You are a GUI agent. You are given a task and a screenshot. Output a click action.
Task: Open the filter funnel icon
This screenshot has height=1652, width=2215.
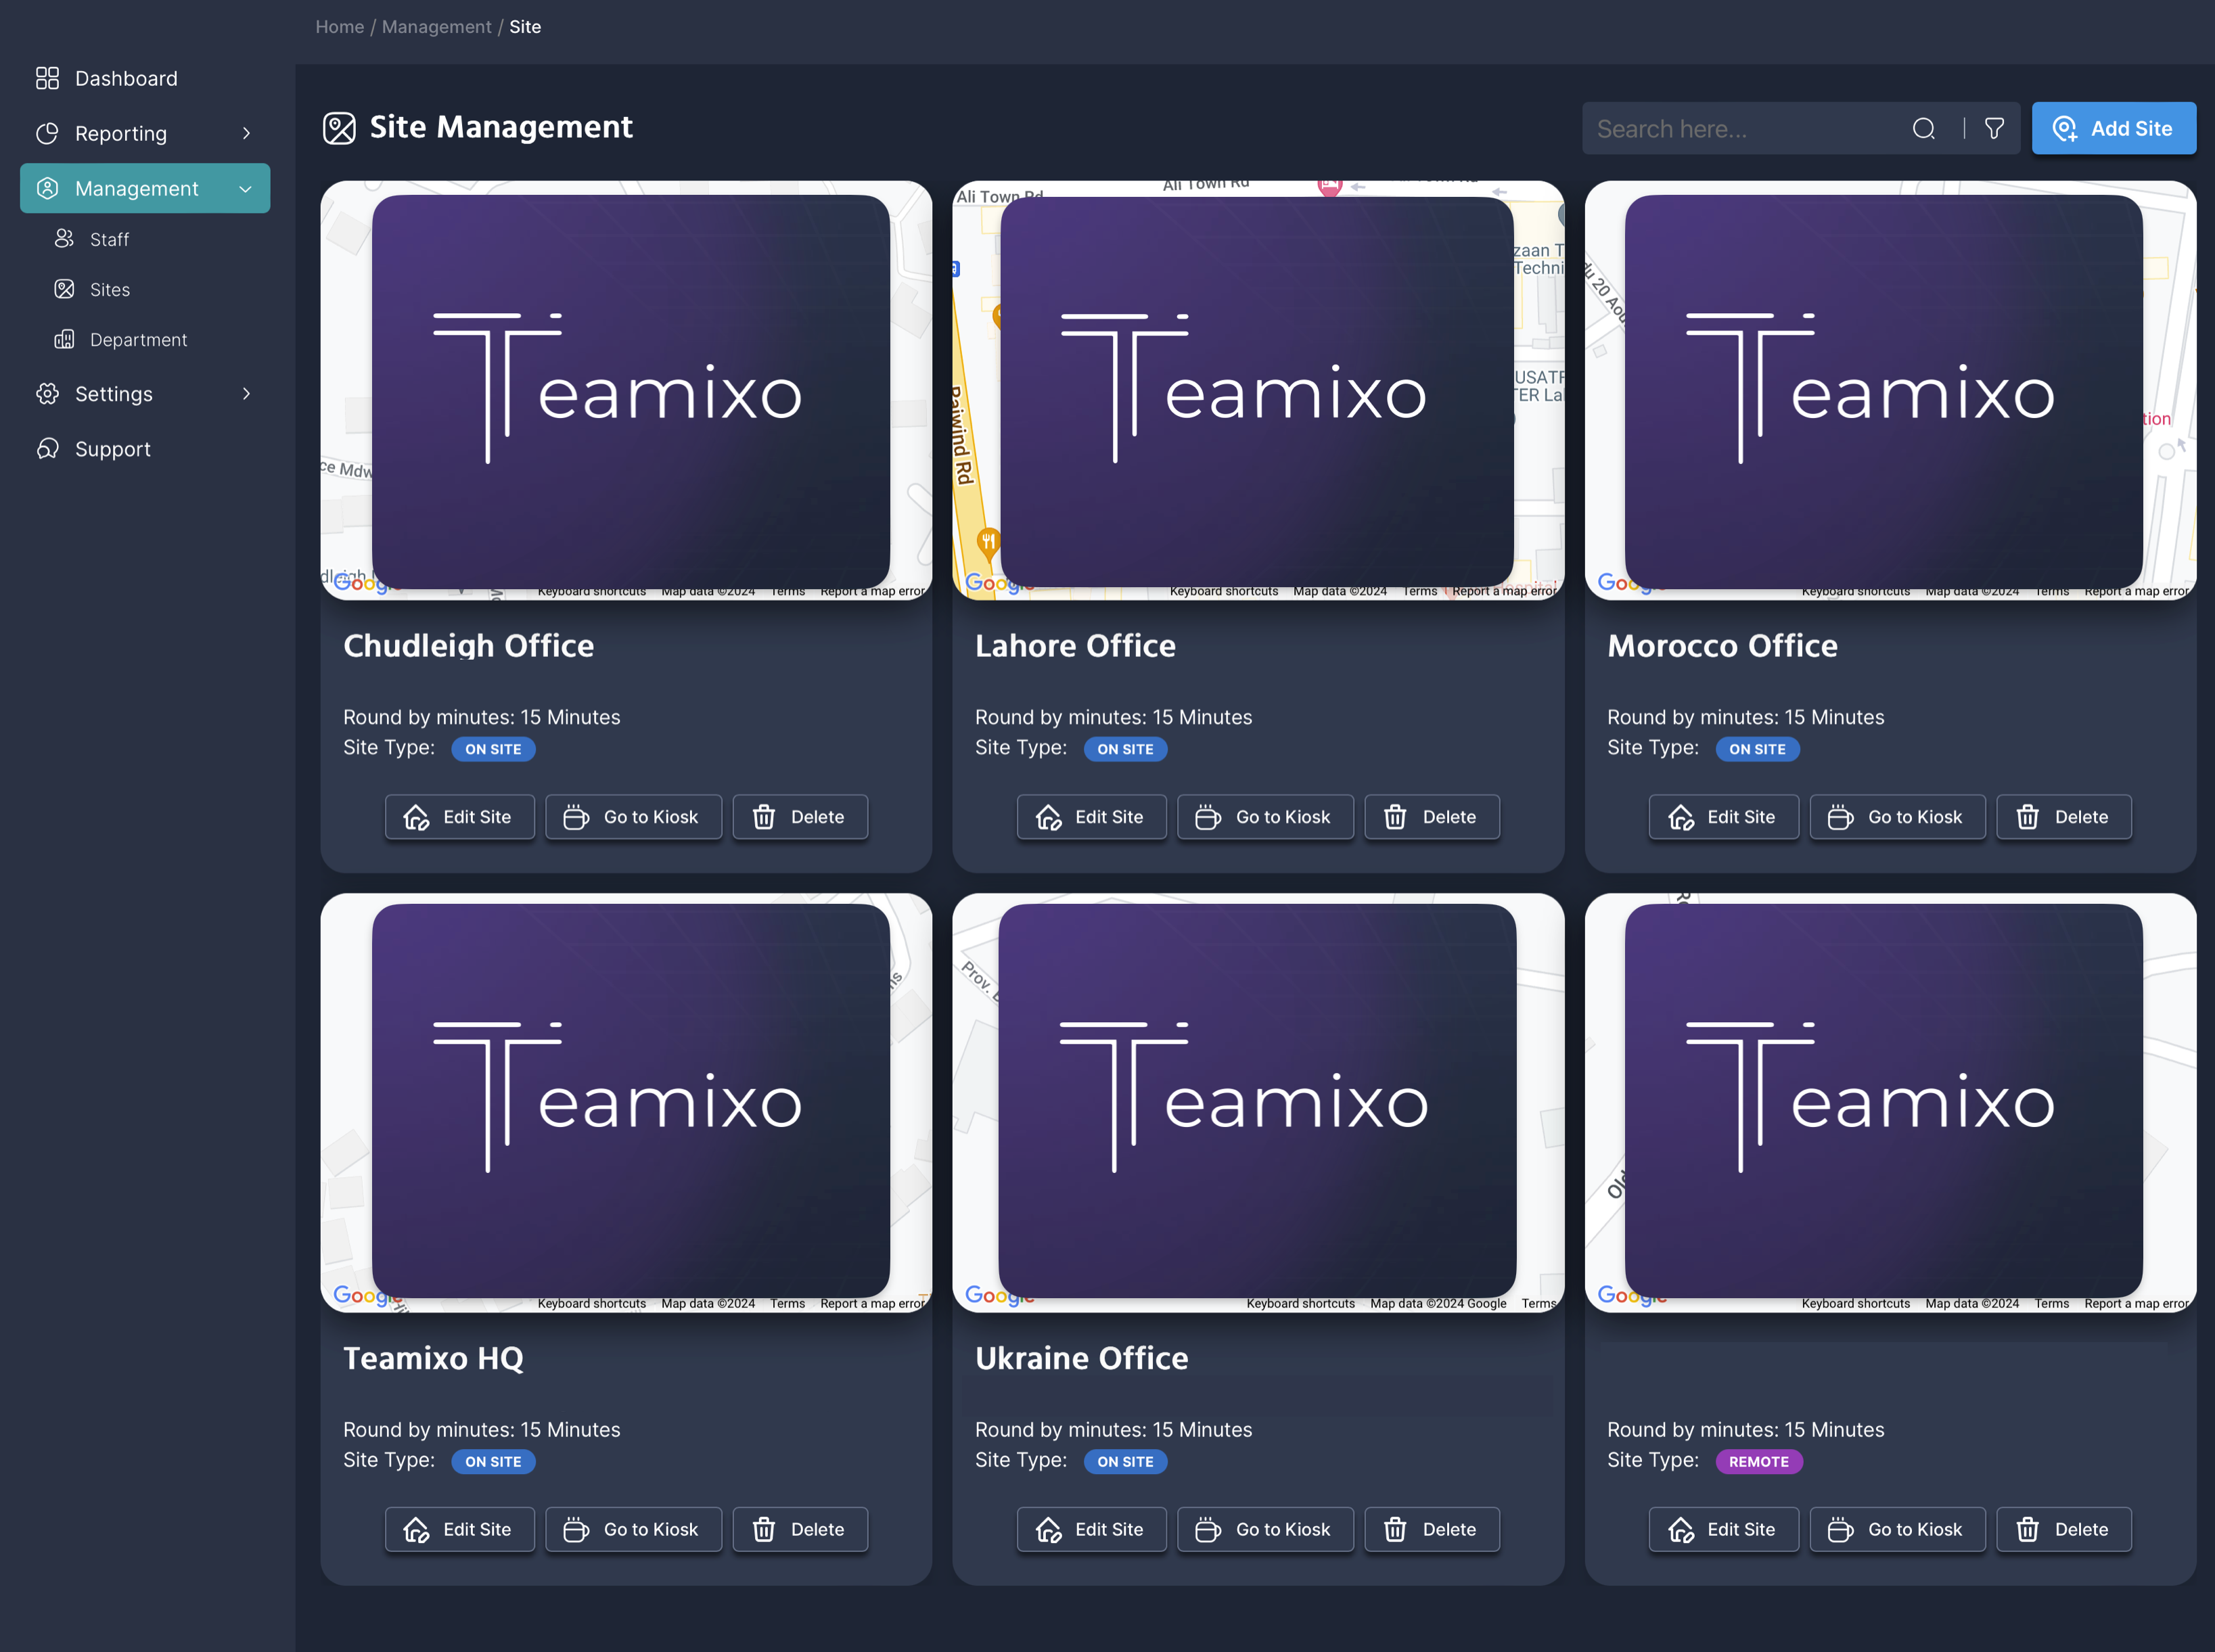1994,128
